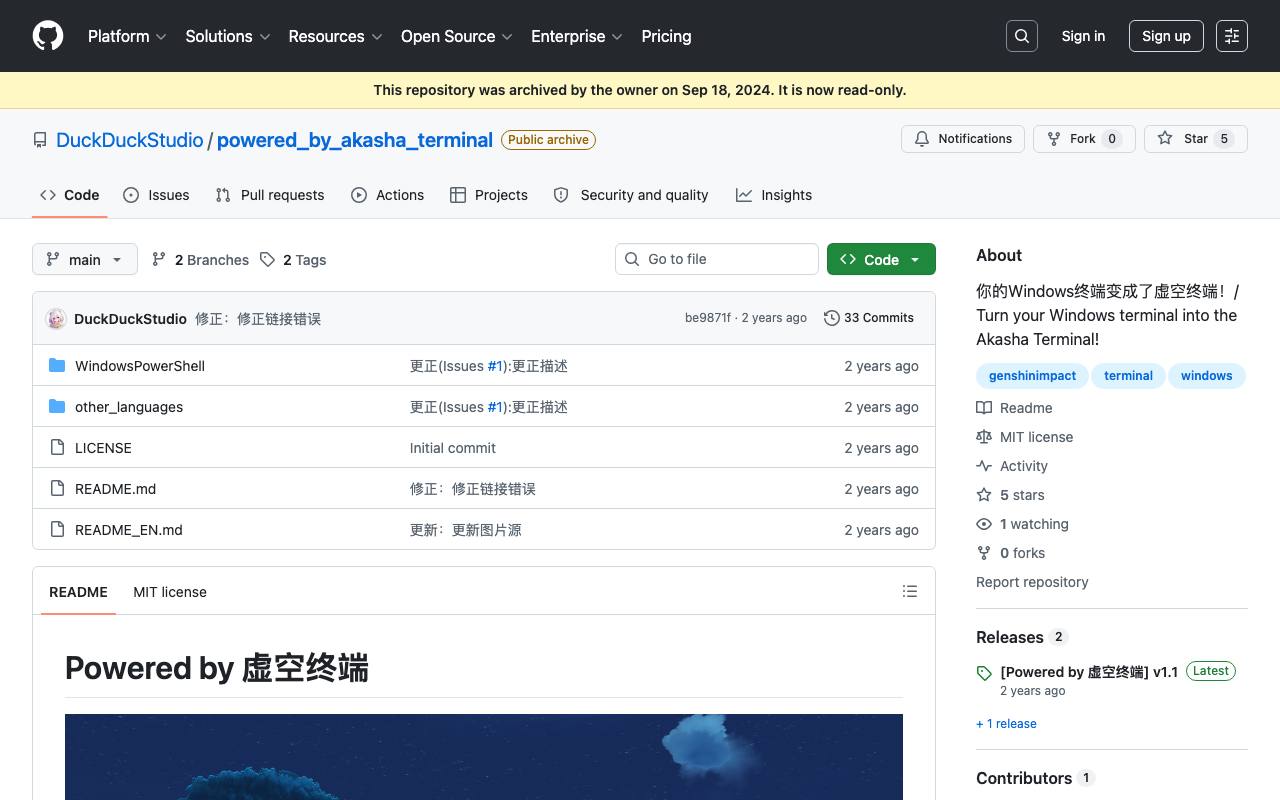Image resolution: width=1280 pixels, height=800 pixels.
Task: Open the DuckDuckStudio owner link
Action: point(130,140)
